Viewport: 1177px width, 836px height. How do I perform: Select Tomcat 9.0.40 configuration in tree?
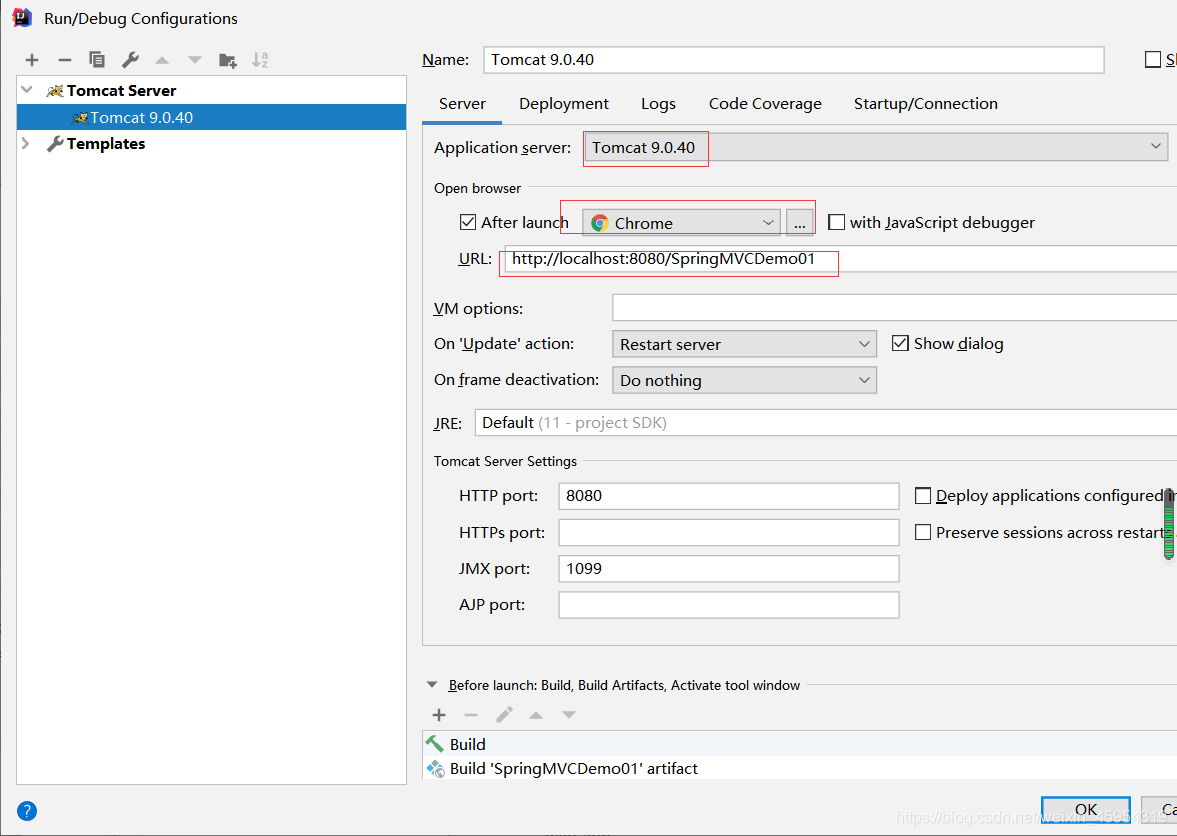212,117
